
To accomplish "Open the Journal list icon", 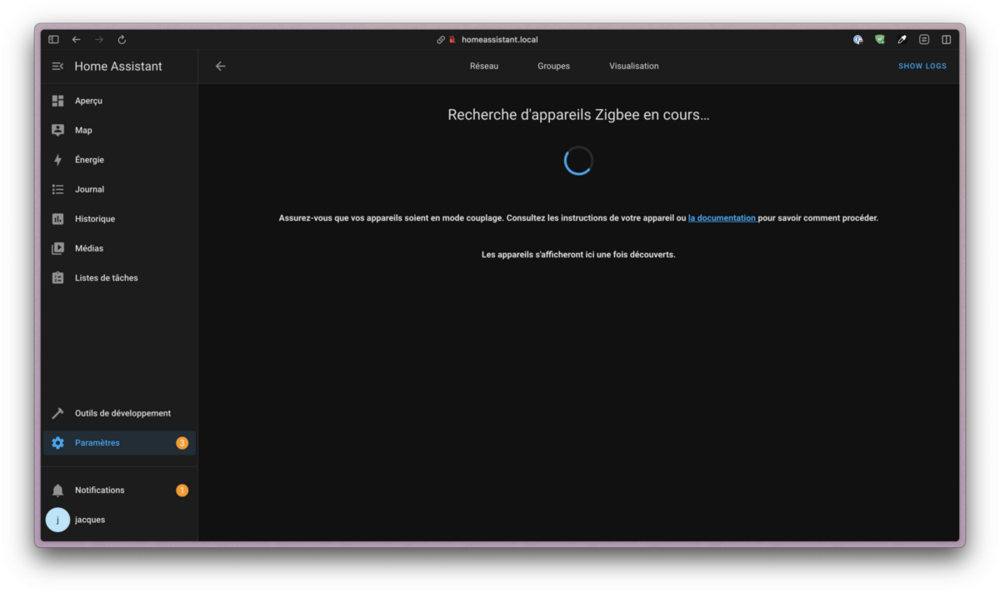I will (x=58, y=189).
